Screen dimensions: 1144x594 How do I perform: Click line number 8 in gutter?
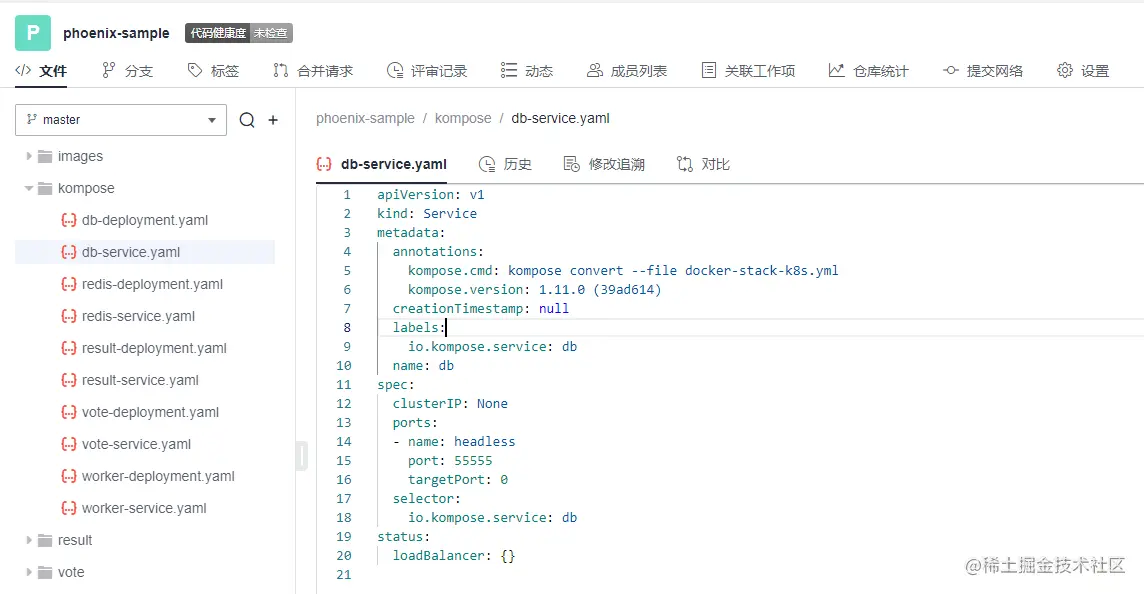pos(347,328)
